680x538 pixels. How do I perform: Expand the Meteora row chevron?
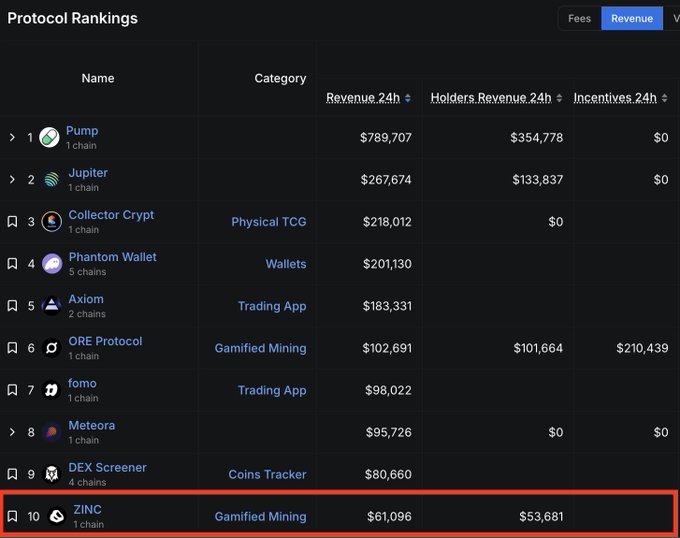[12, 432]
